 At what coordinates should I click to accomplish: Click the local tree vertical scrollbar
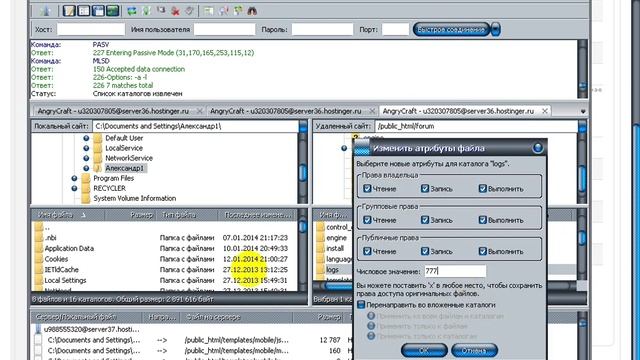click(303, 168)
